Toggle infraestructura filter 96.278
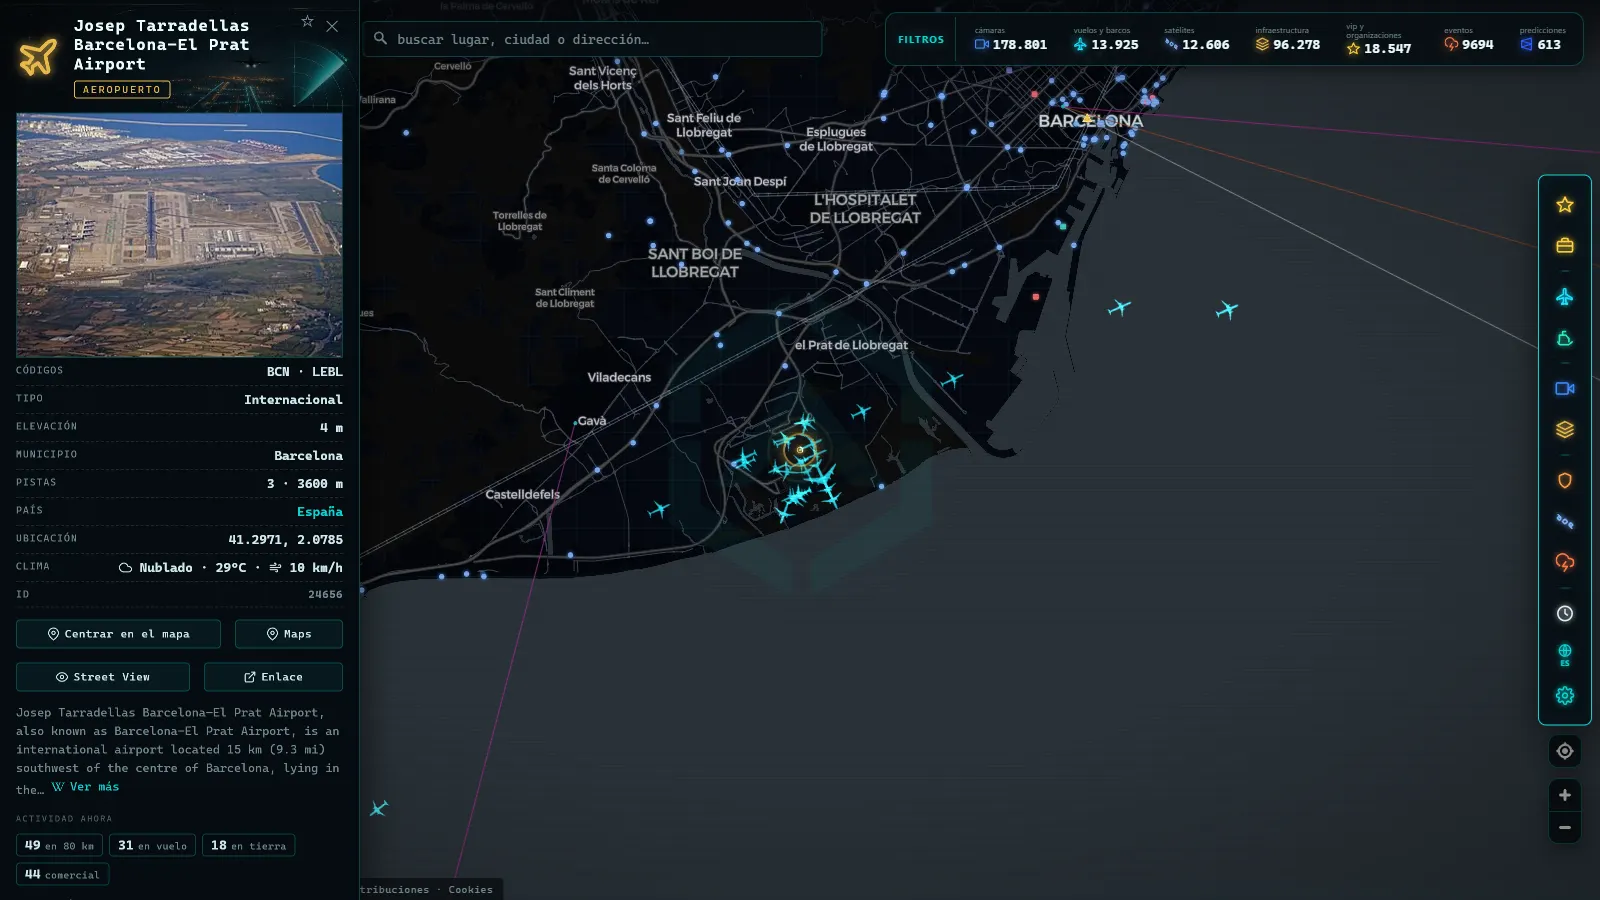The height and width of the screenshot is (900, 1600). (1288, 40)
